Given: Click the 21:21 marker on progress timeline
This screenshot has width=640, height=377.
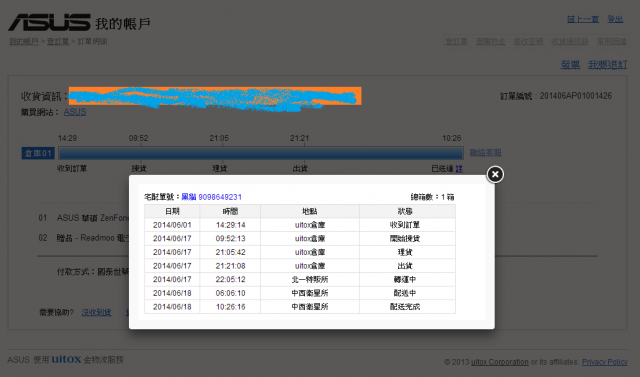Looking at the screenshot, I should pyautogui.click(x=300, y=138).
